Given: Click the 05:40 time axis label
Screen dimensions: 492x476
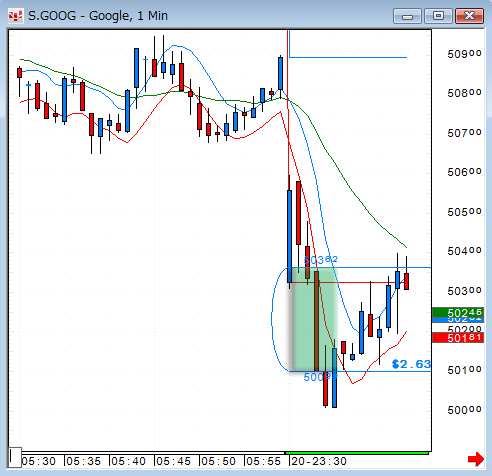Looking at the screenshot, I should (128, 461).
